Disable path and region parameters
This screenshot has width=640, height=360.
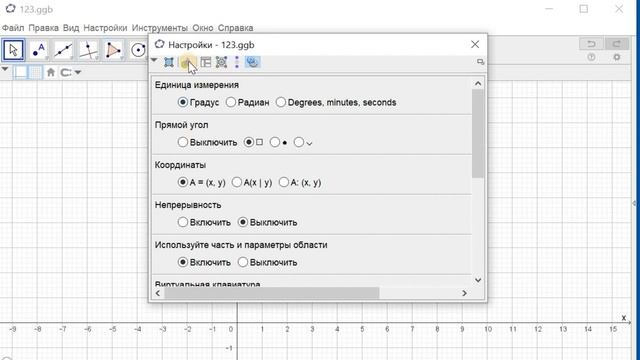(267, 262)
